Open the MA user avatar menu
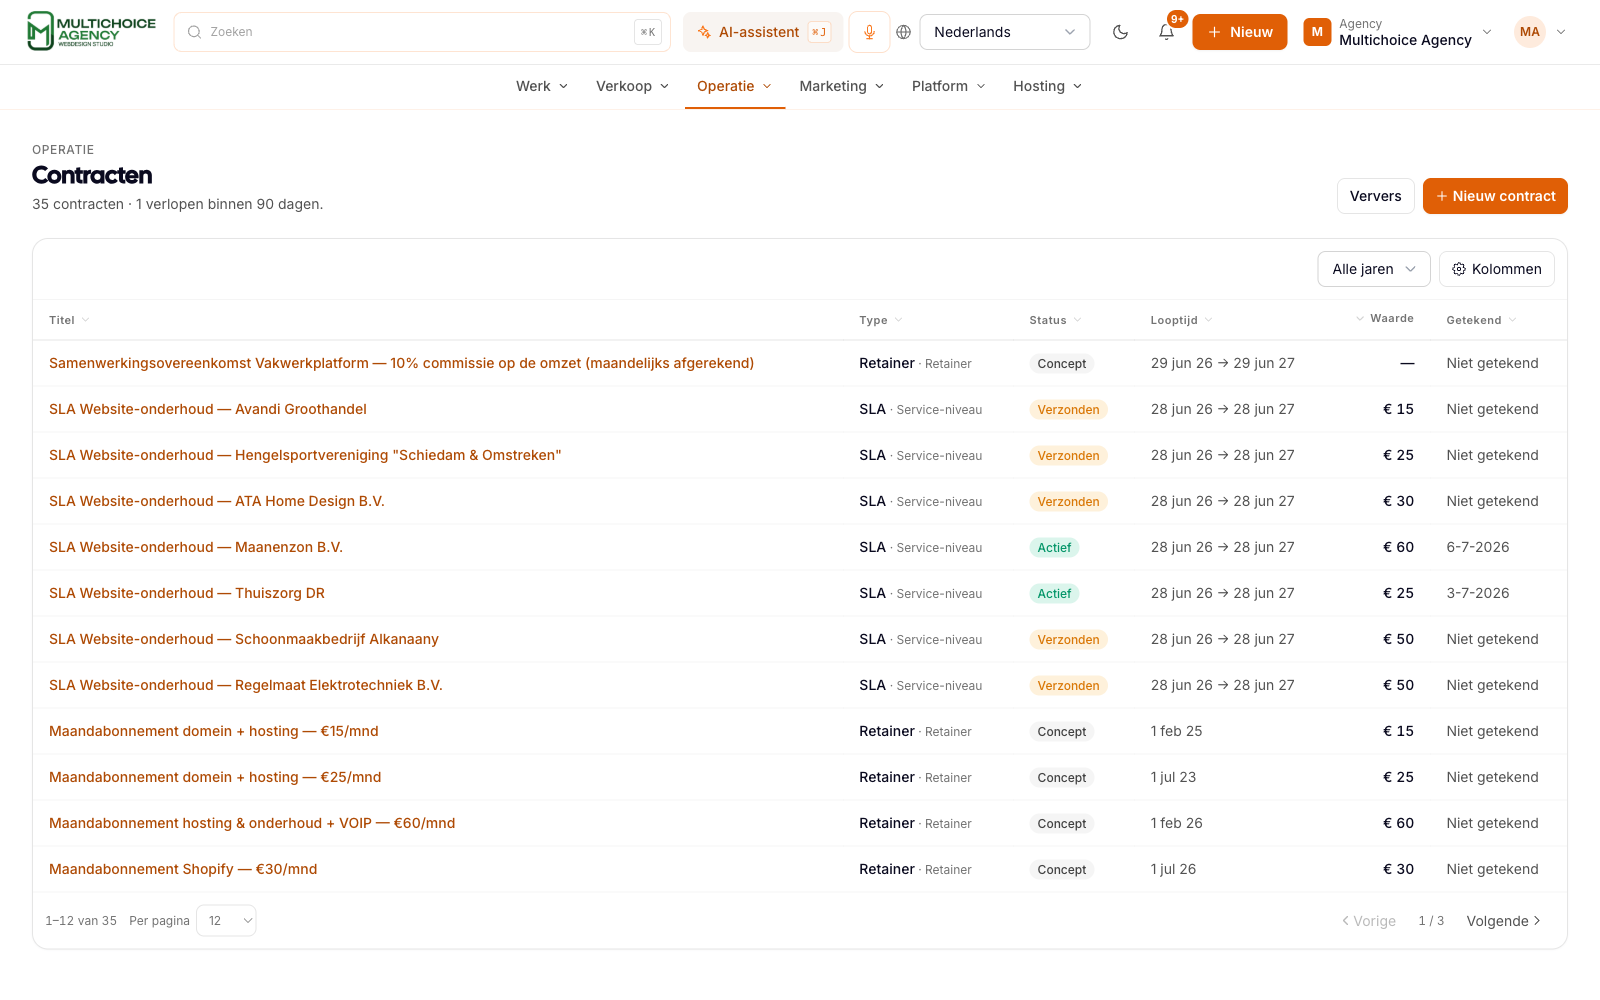 [x=1529, y=32]
